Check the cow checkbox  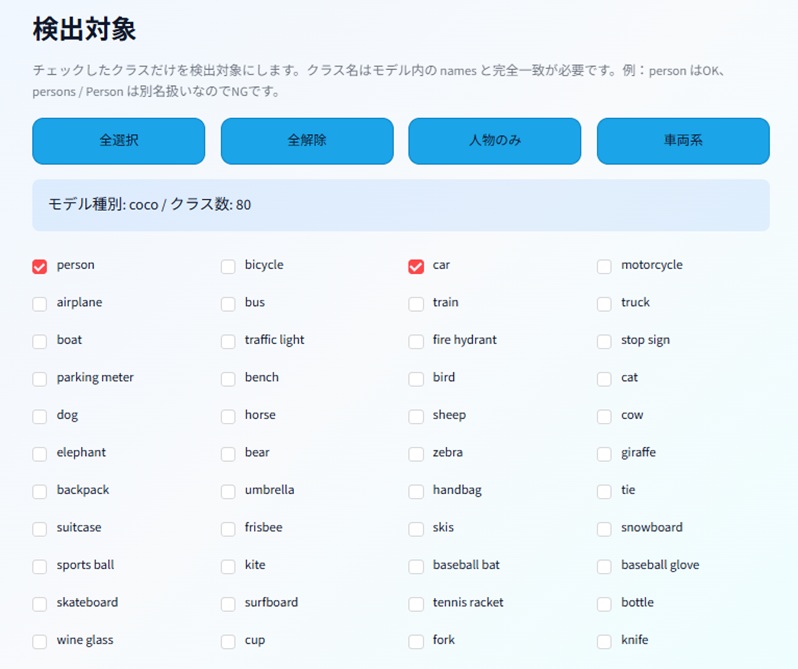point(604,417)
